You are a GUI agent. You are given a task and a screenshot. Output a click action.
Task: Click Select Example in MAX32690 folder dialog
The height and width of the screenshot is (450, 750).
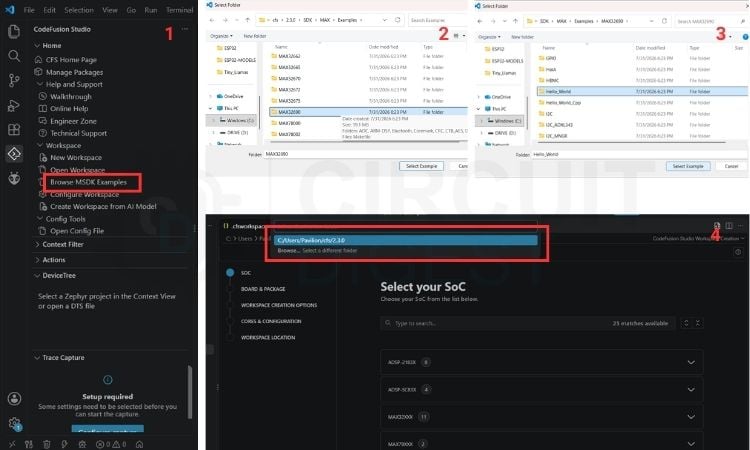[x=688, y=166]
